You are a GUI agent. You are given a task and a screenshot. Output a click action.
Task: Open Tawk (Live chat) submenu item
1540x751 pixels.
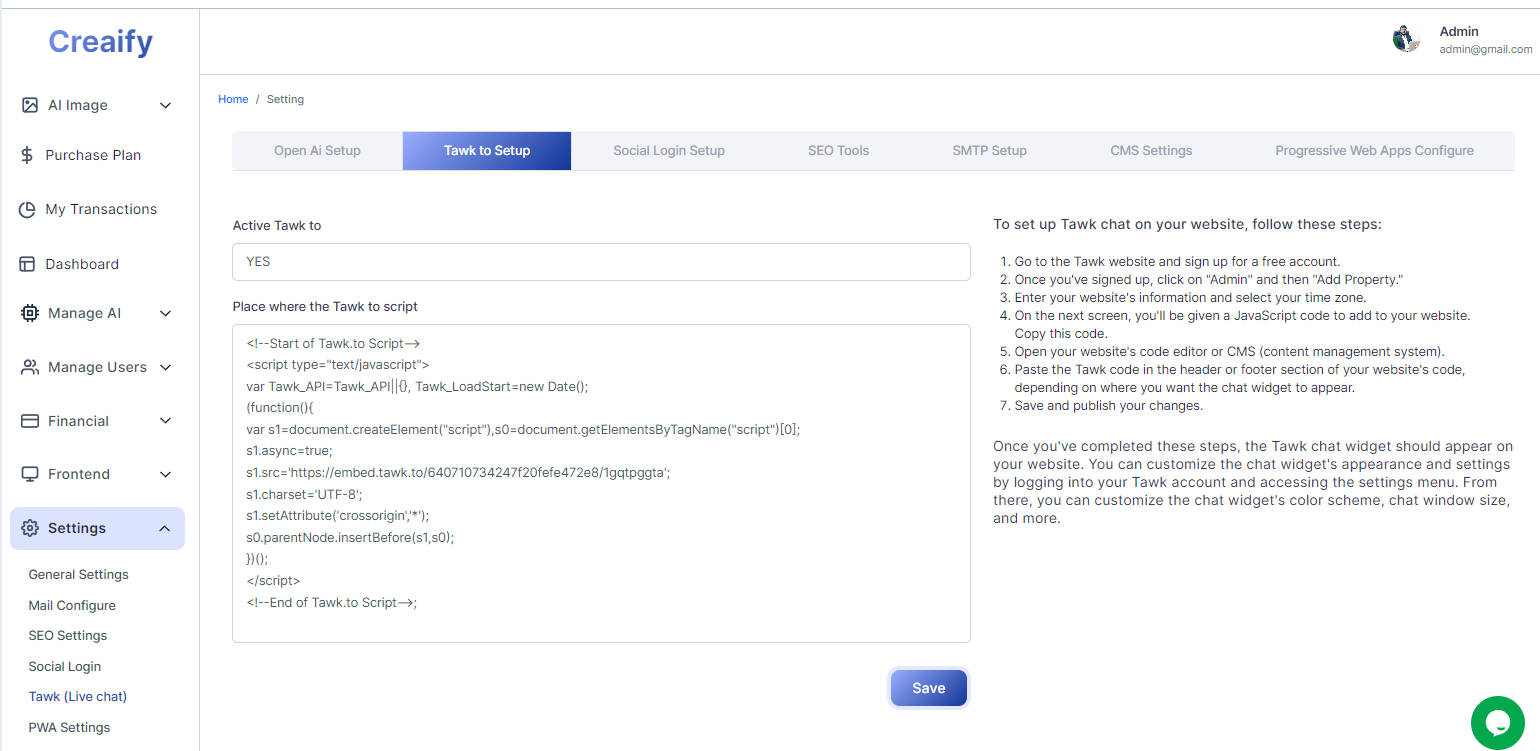[x=78, y=697]
